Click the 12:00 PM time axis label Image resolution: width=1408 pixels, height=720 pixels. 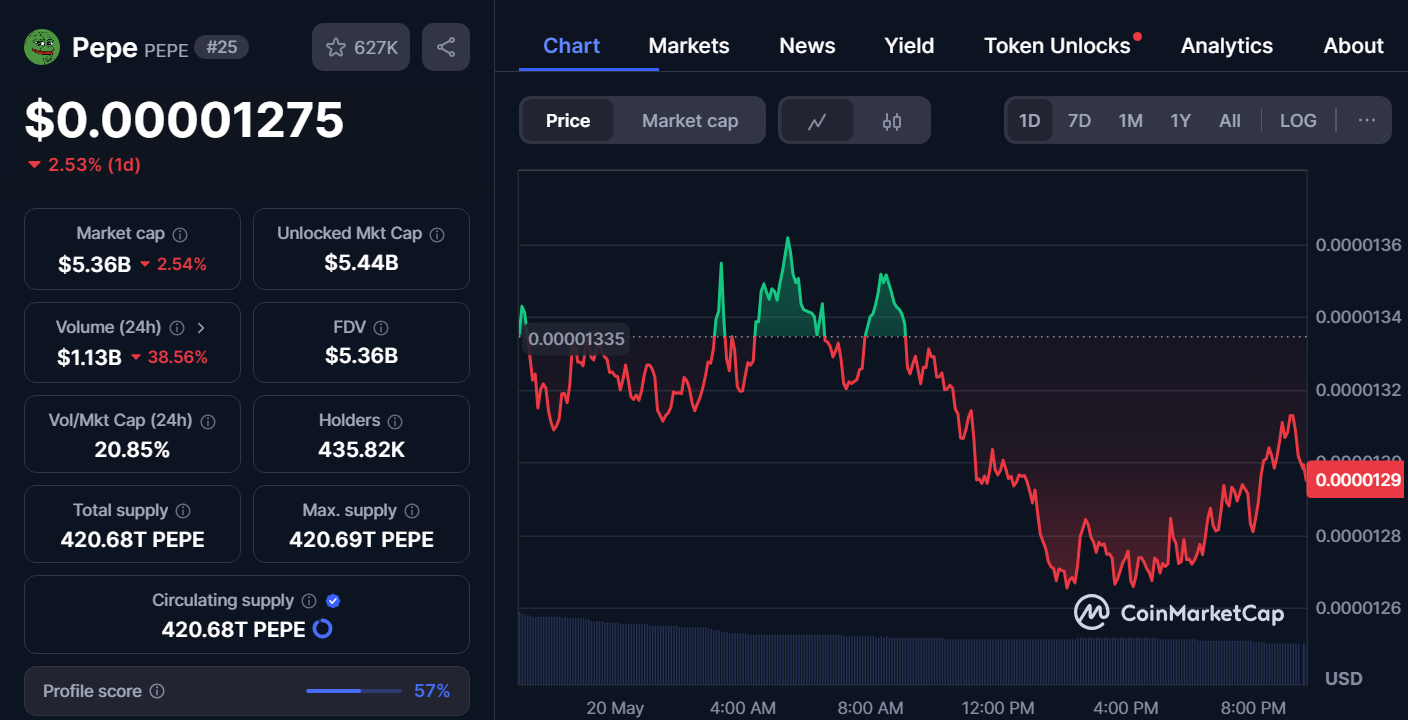coord(998,708)
